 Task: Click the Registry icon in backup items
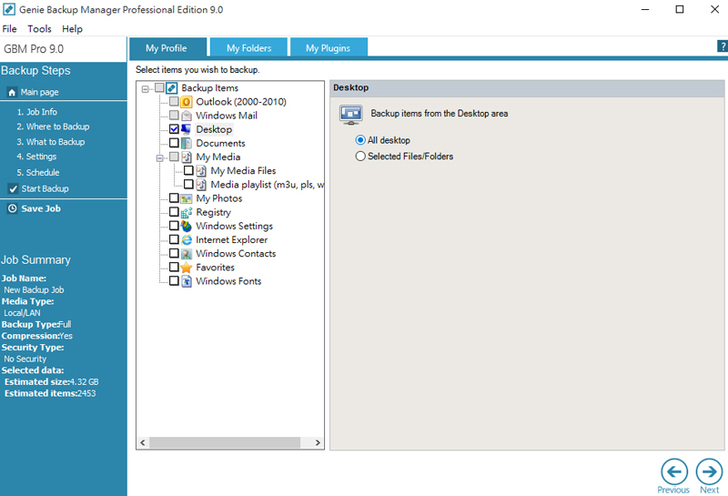(x=187, y=212)
